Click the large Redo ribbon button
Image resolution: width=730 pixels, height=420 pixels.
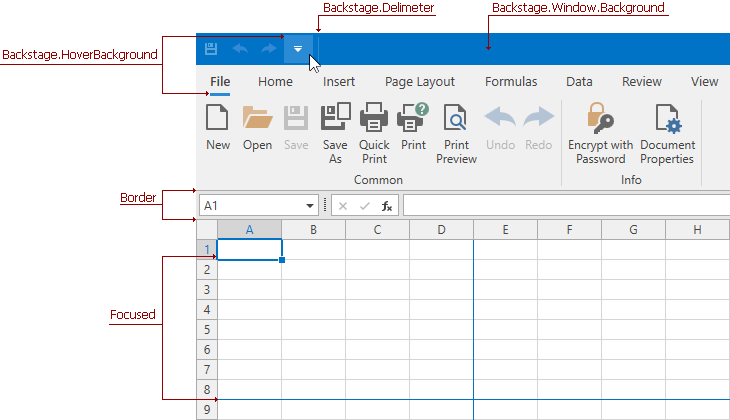[539, 127]
